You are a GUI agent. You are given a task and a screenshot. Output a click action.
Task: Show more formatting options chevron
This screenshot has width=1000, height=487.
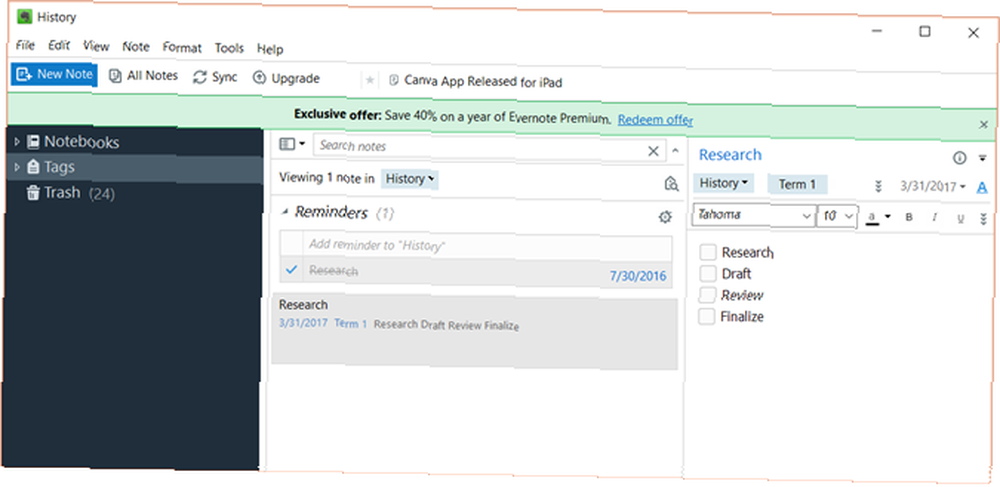pos(983,219)
